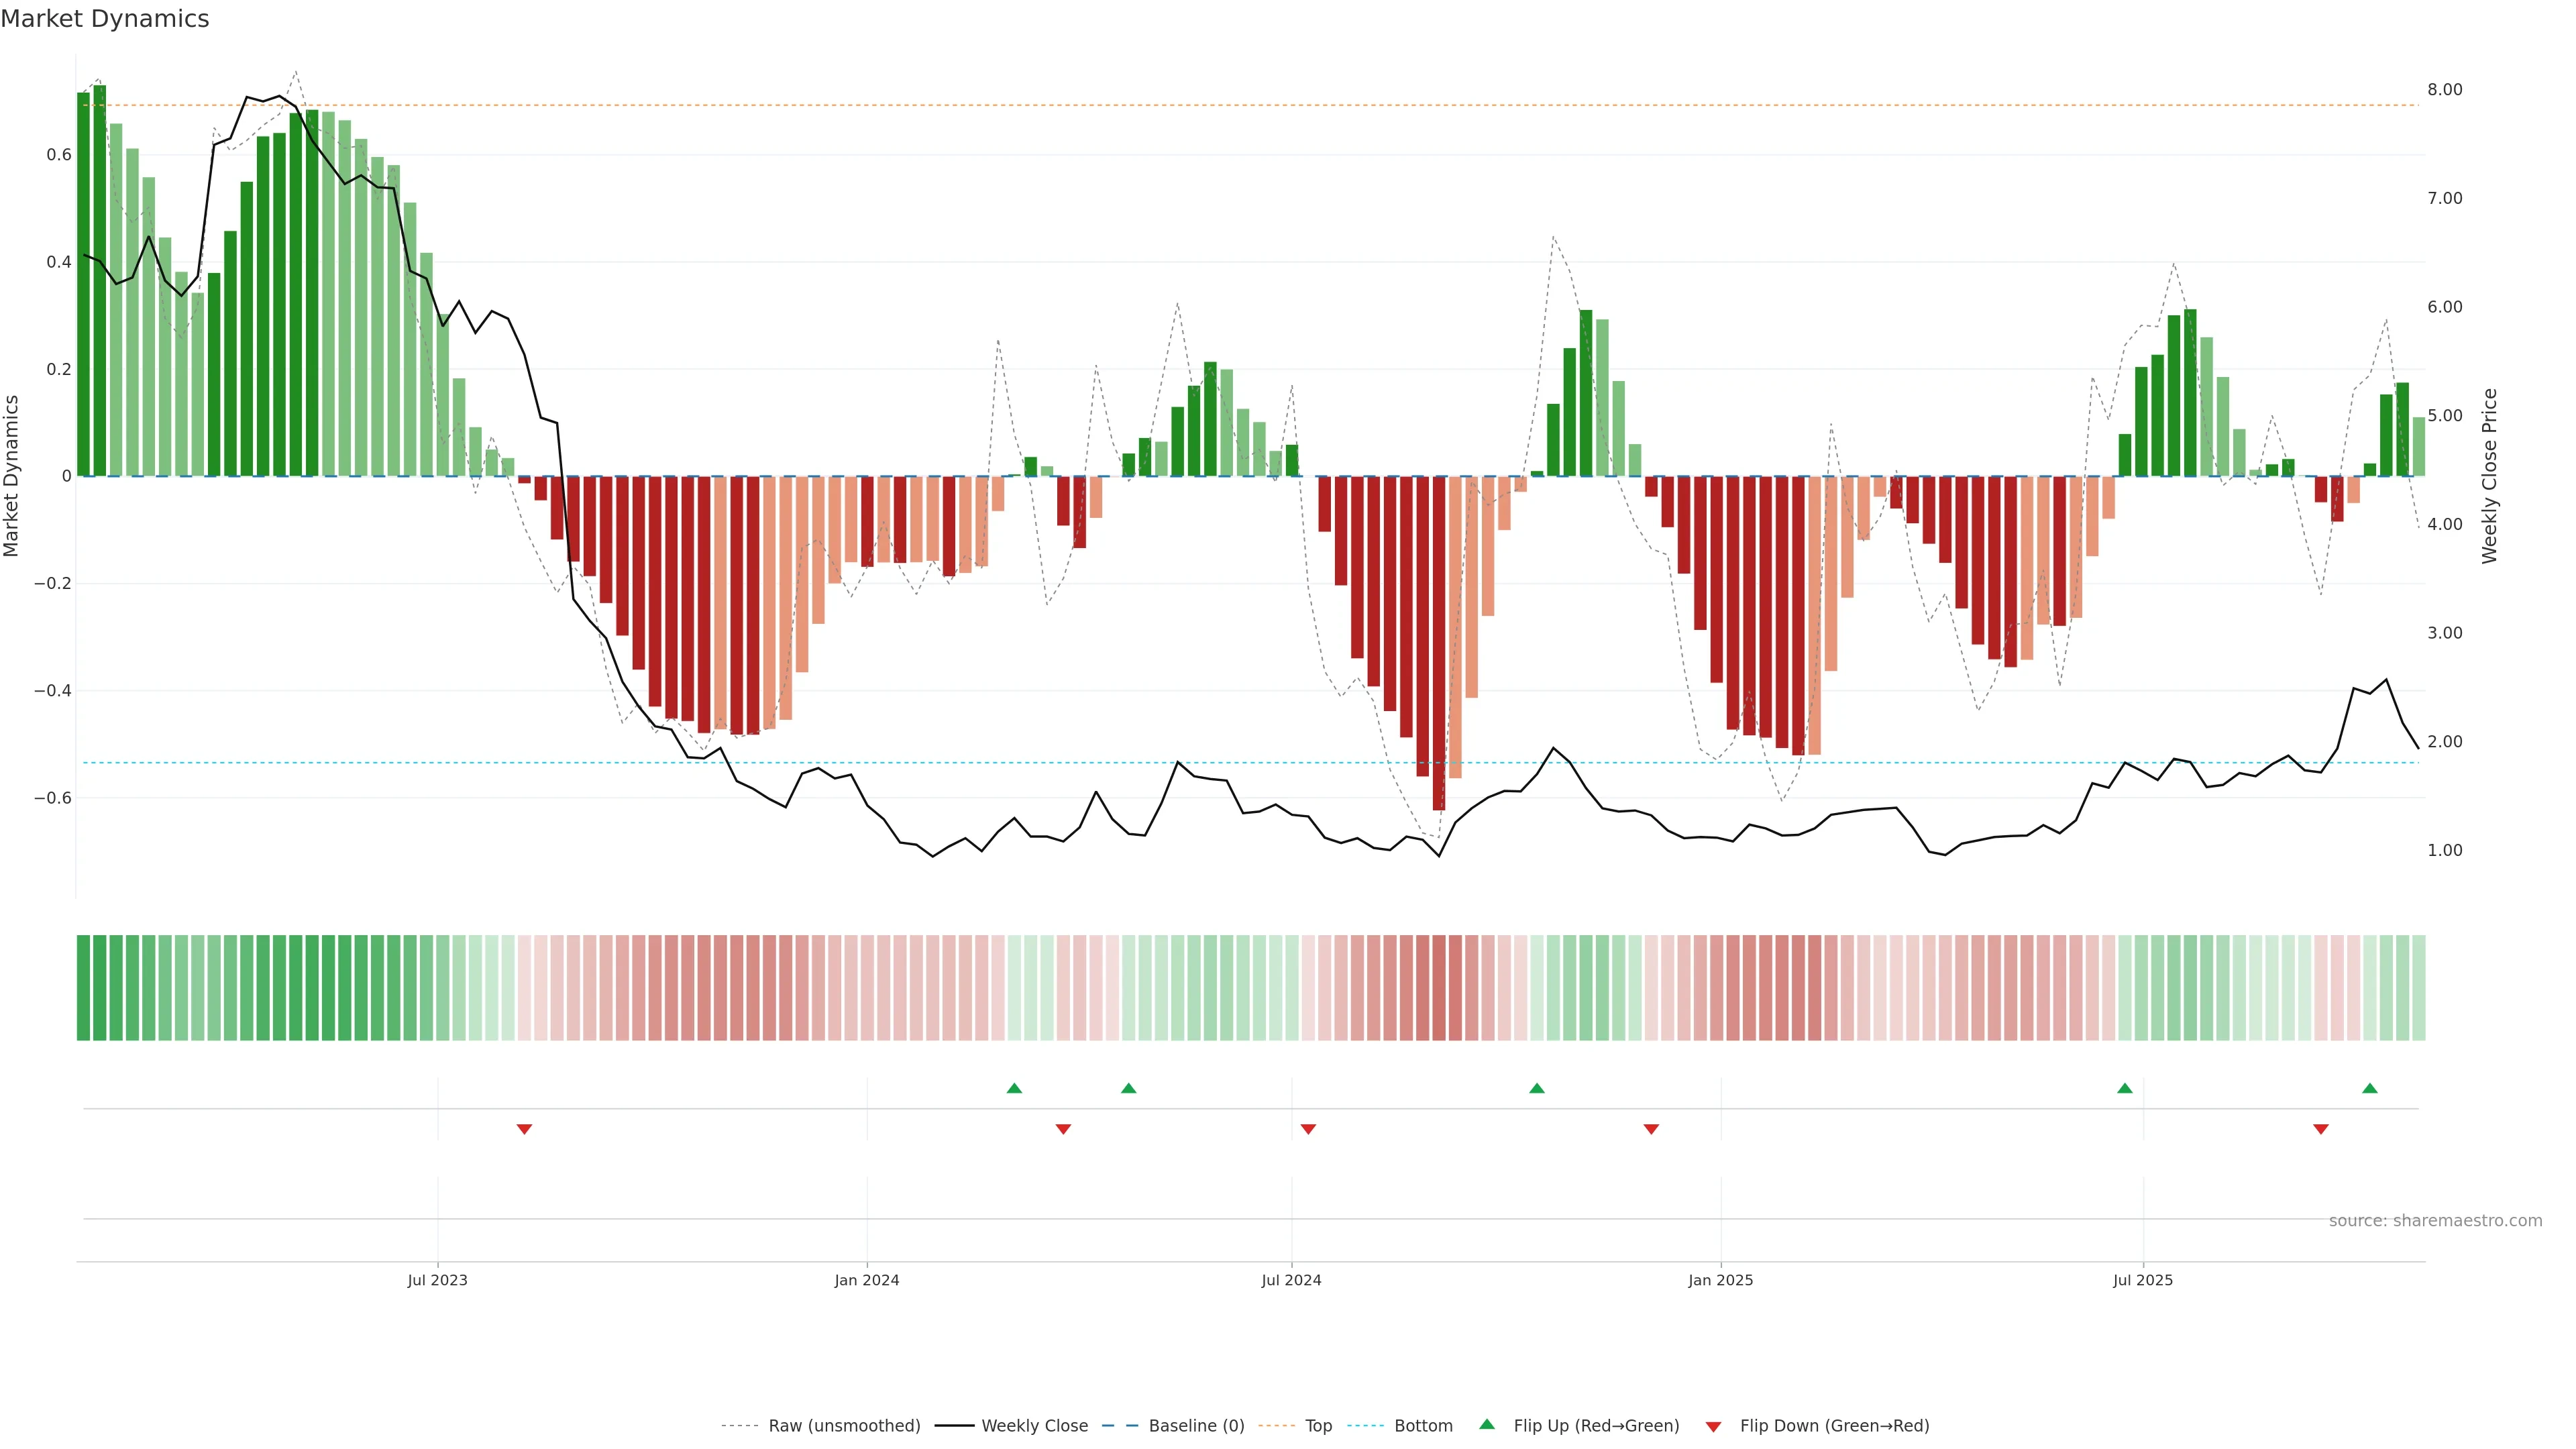Viewport: 2576px width, 1449px height.
Task: Click the last red flip-down triangle marker
Action: (2320, 1129)
